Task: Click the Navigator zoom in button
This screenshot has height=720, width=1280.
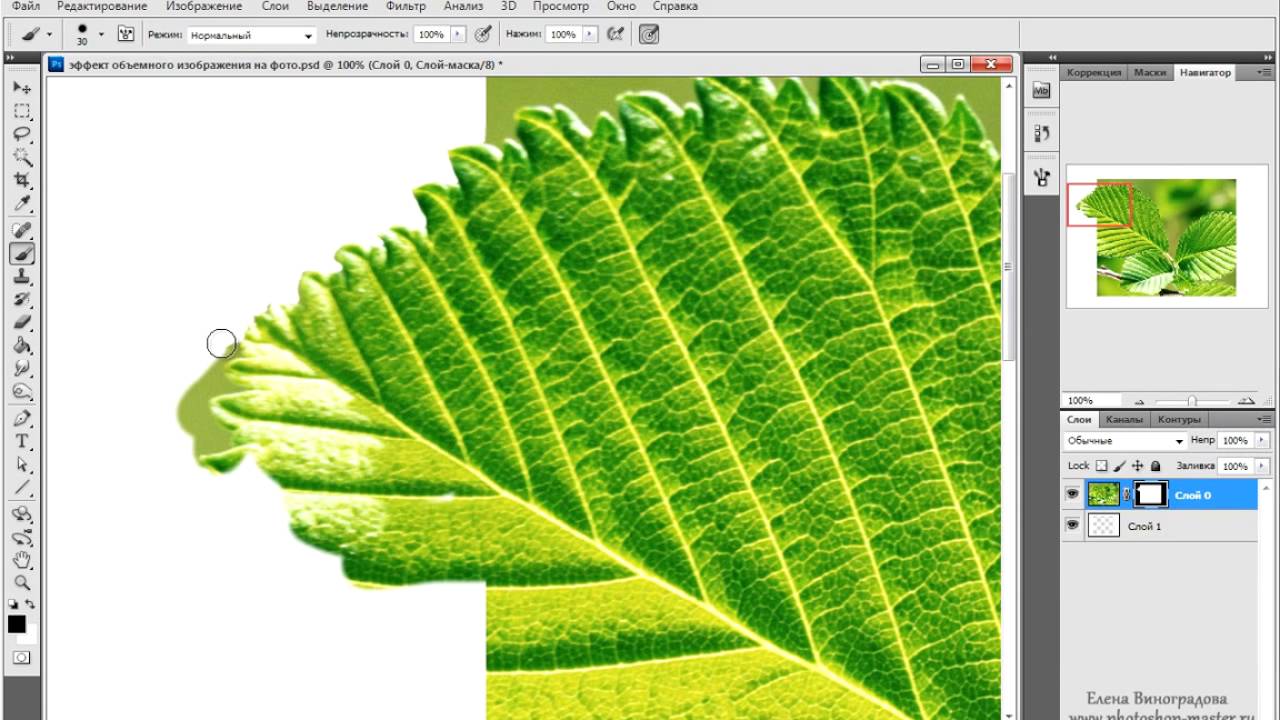Action: tap(1247, 401)
